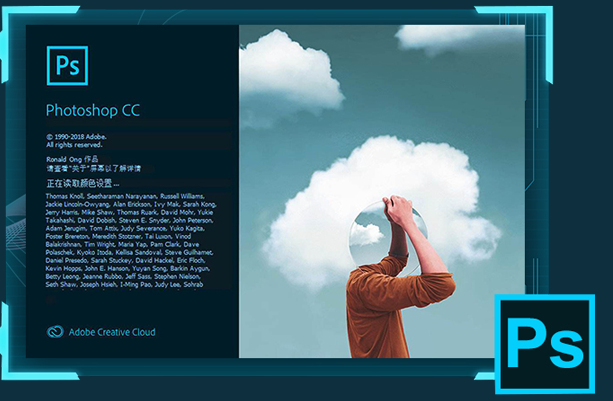613x401 pixels.
Task: Click the 正在读取颜色设置 loading status text
Action: tap(82, 184)
